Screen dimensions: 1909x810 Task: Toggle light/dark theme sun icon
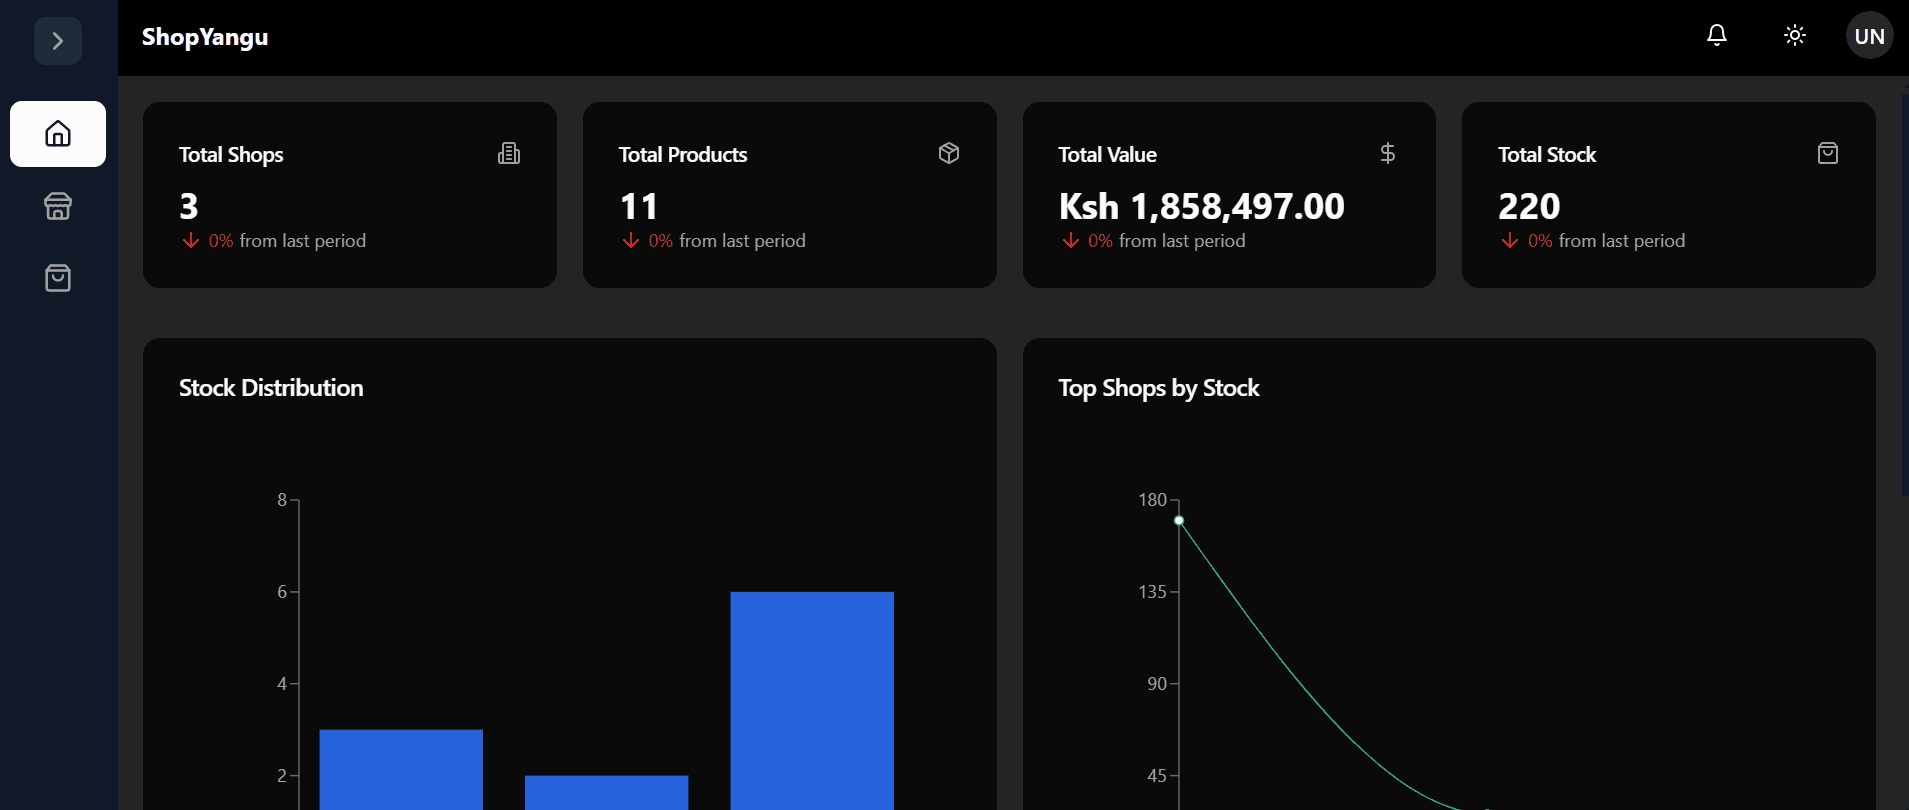(1794, 36)
